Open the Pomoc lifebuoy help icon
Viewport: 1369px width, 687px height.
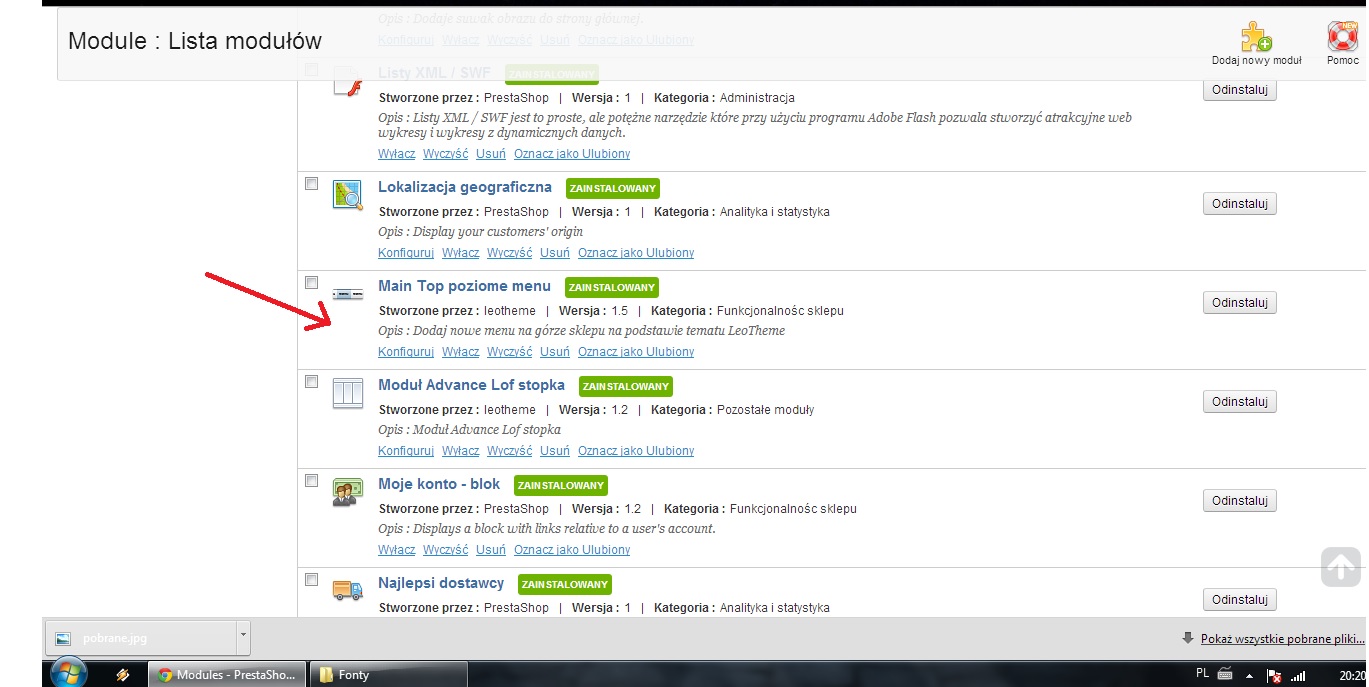pos(1342,37)
